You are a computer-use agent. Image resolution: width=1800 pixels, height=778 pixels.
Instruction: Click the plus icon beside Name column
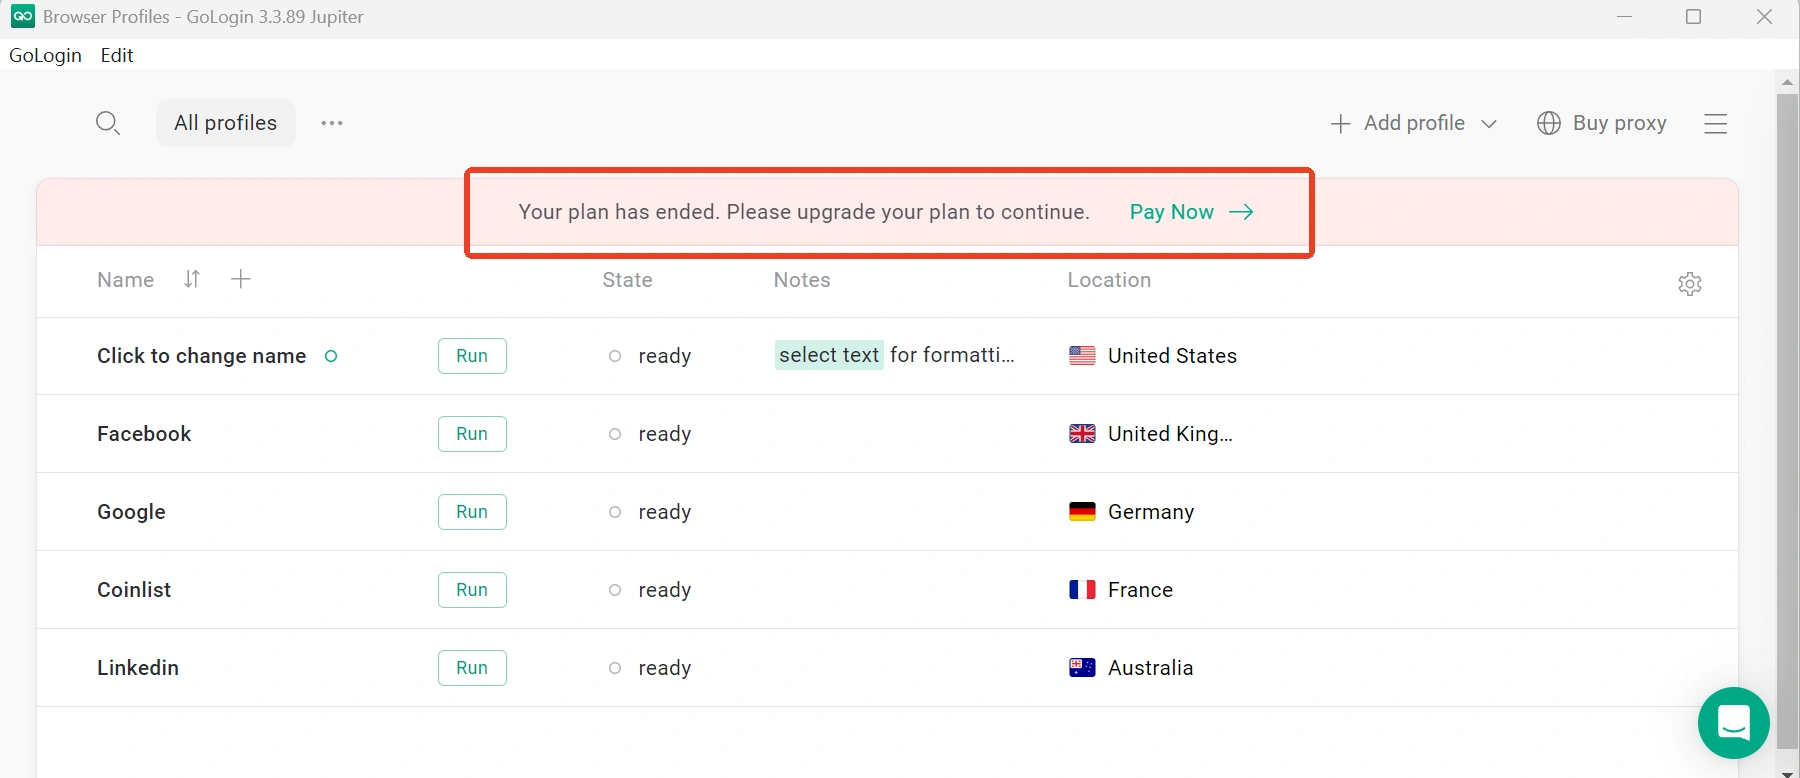240,280
